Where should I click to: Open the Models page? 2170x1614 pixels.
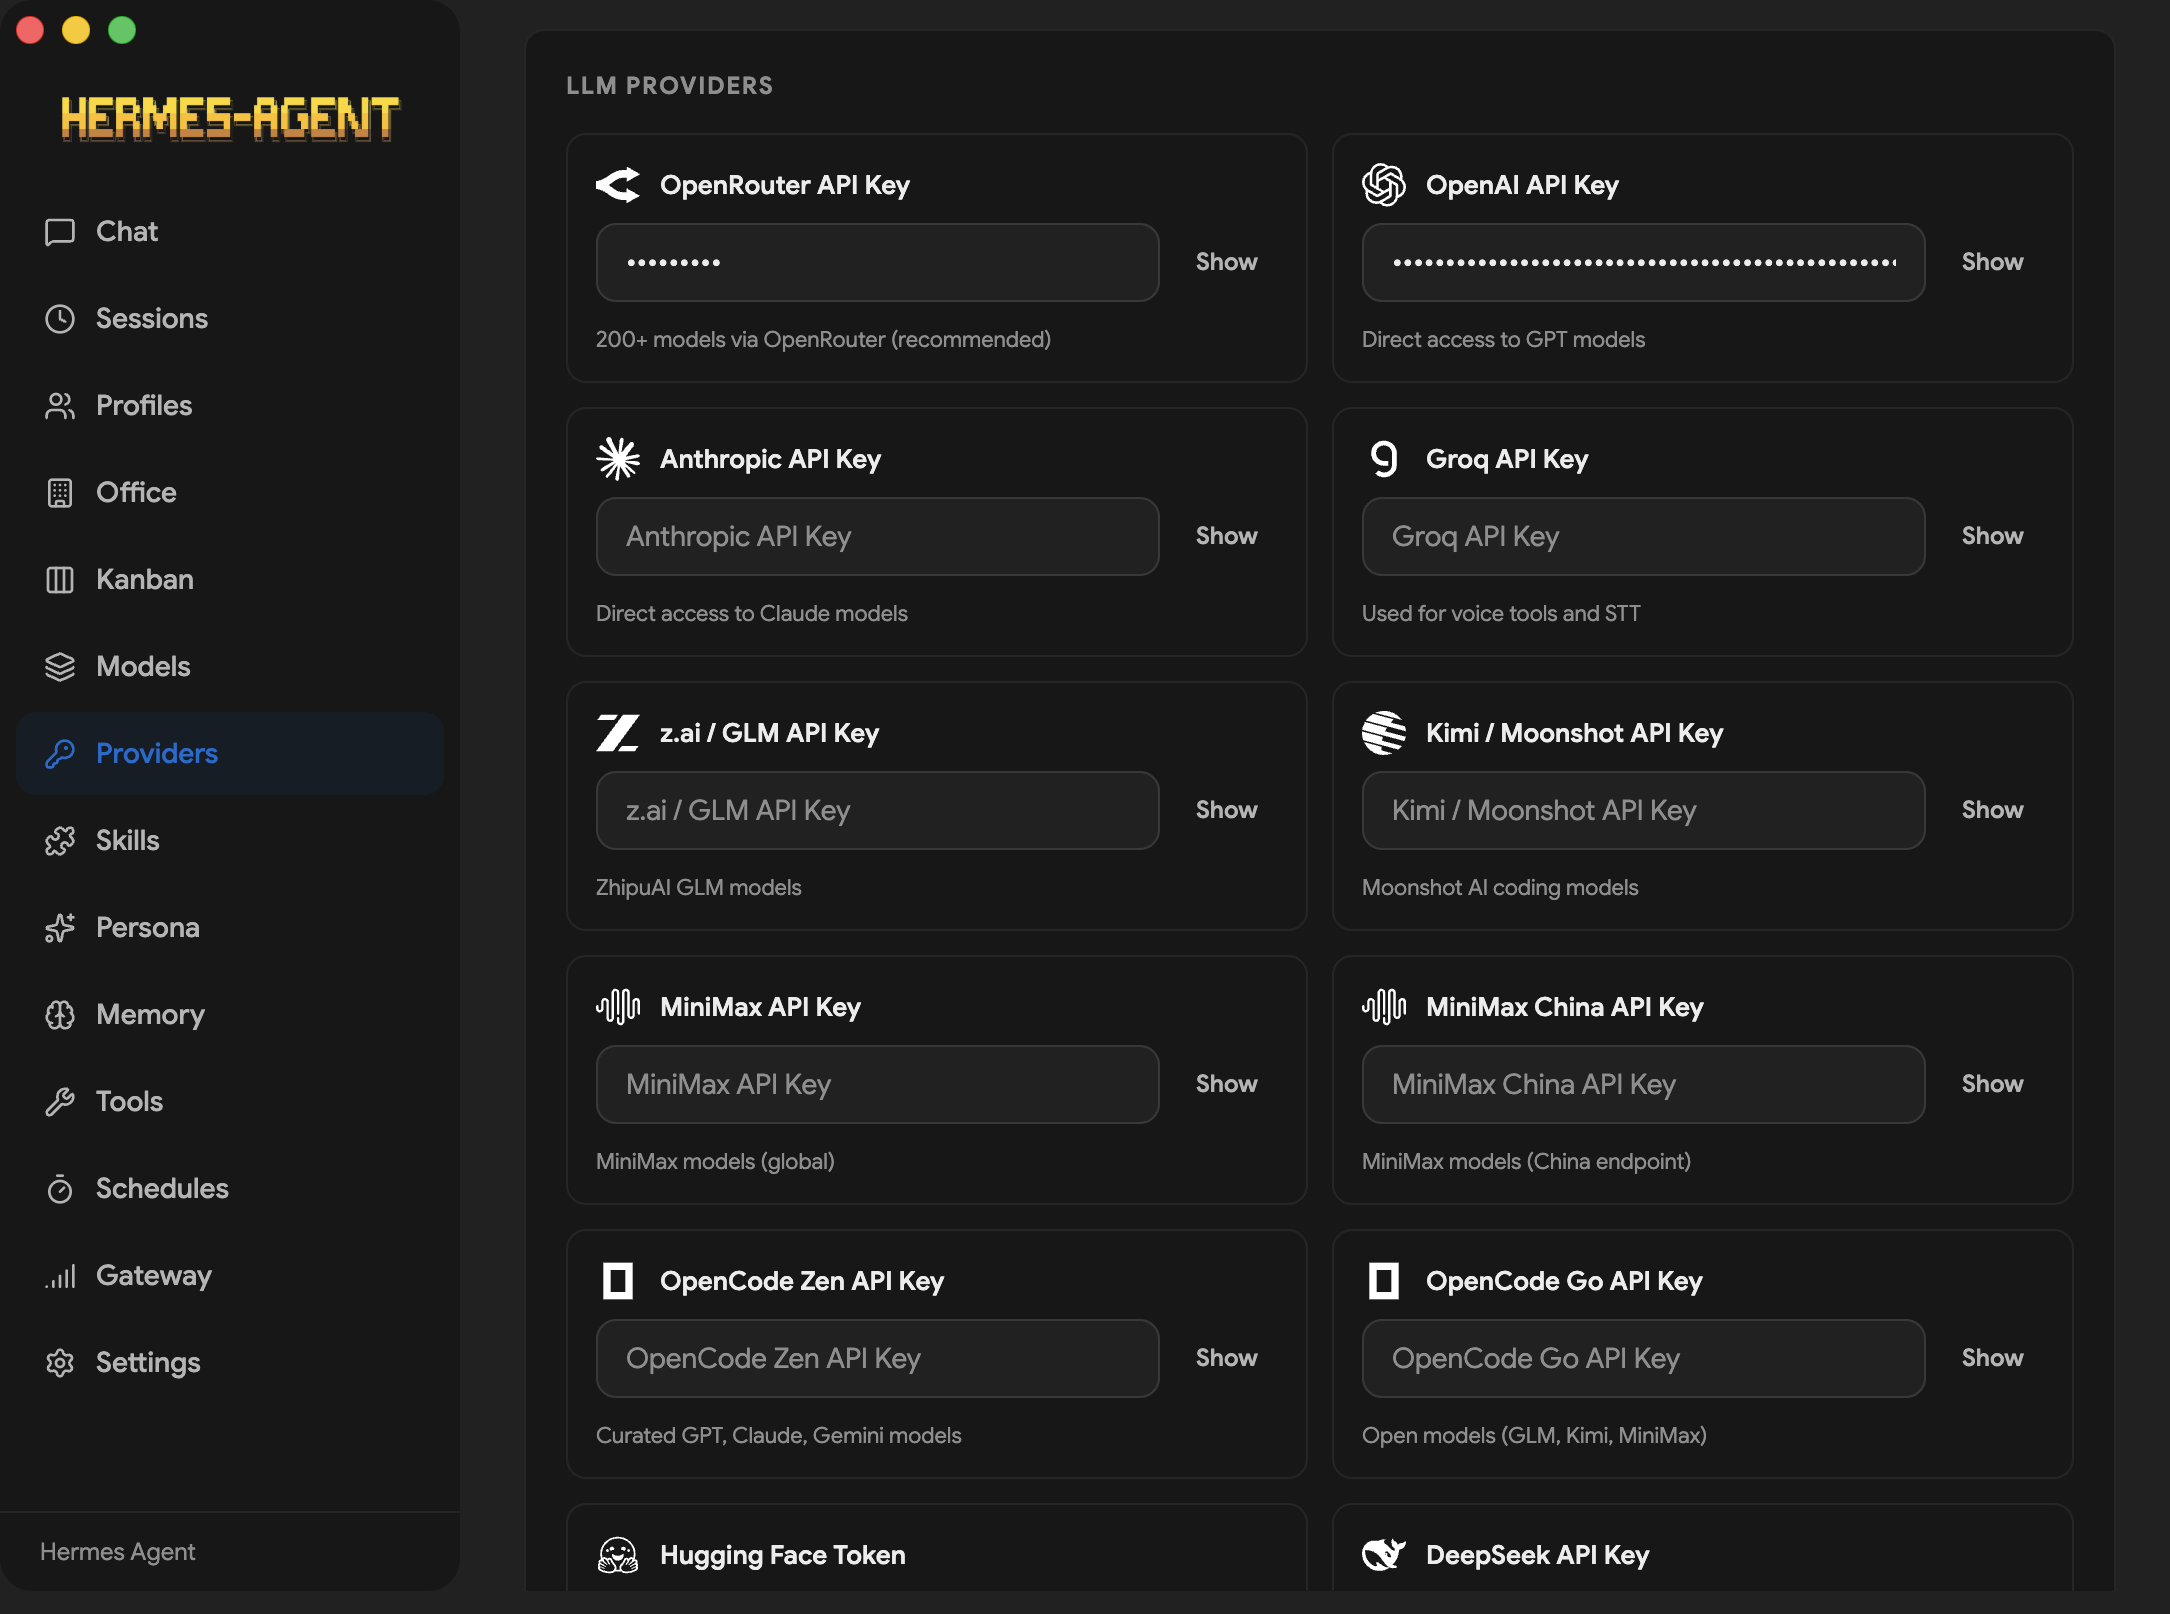click(x=230, y=667)
